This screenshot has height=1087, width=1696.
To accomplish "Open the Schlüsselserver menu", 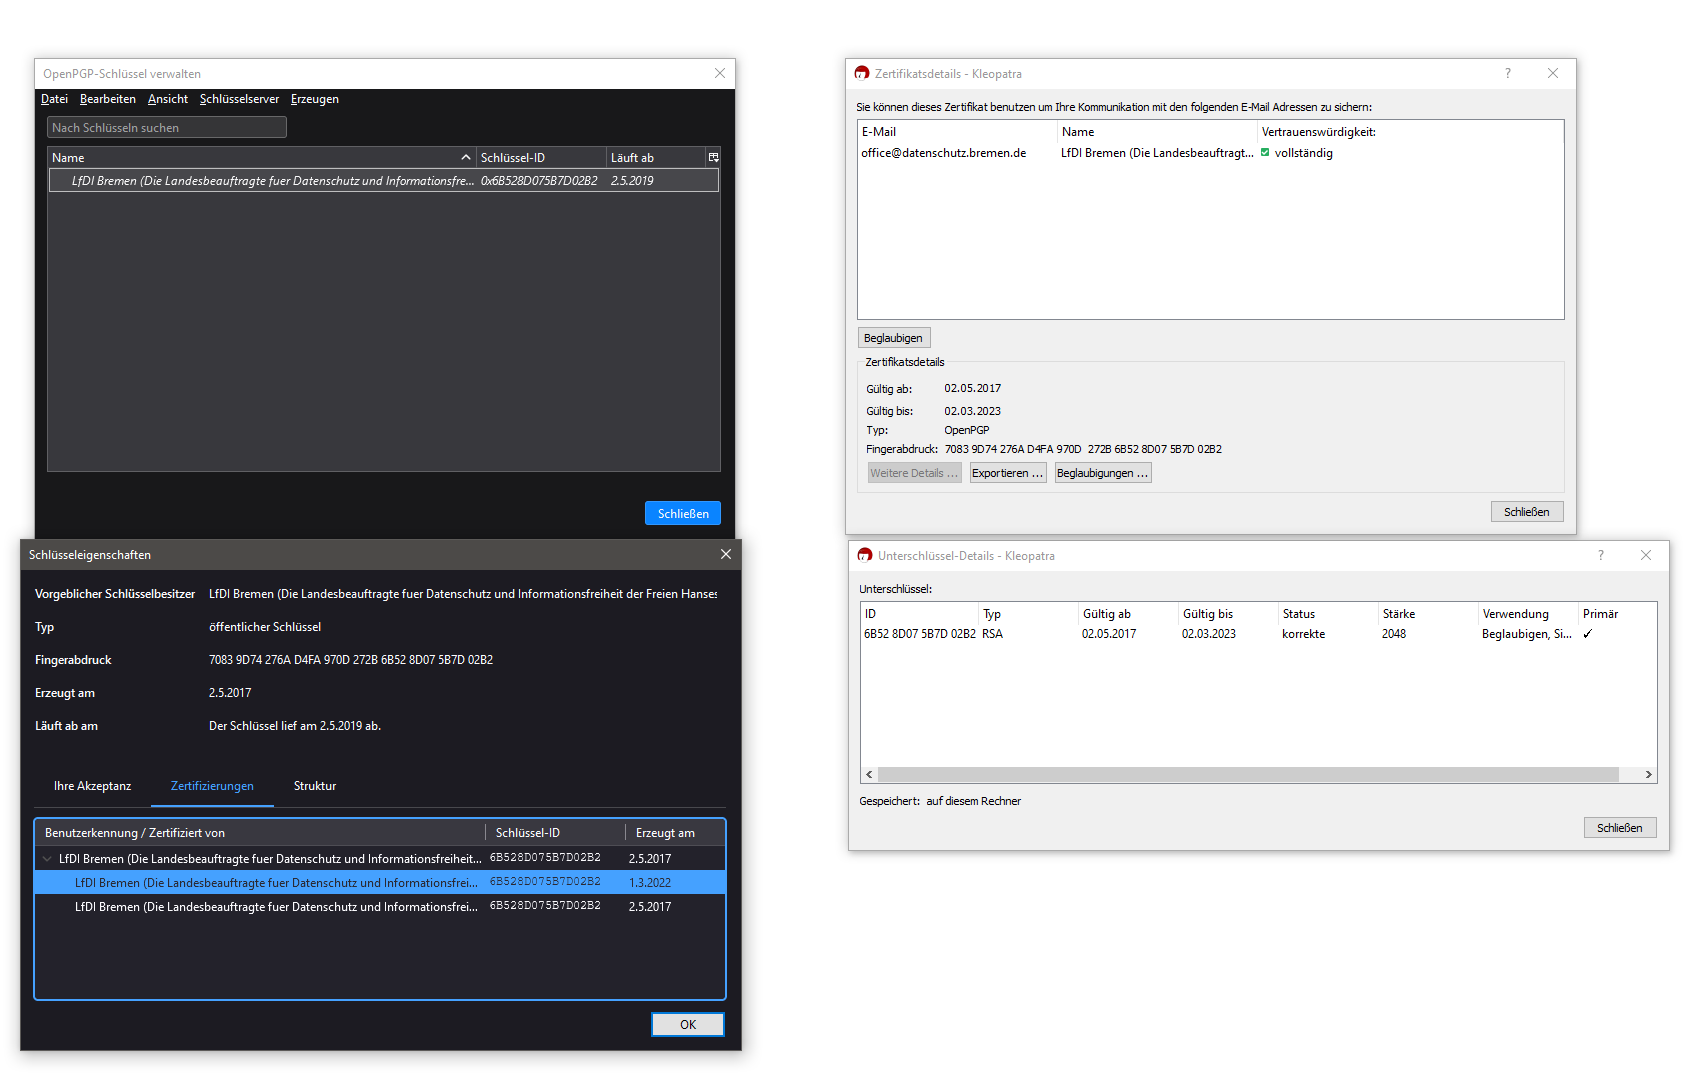I will pyautogui.click(x=239, y=99).
